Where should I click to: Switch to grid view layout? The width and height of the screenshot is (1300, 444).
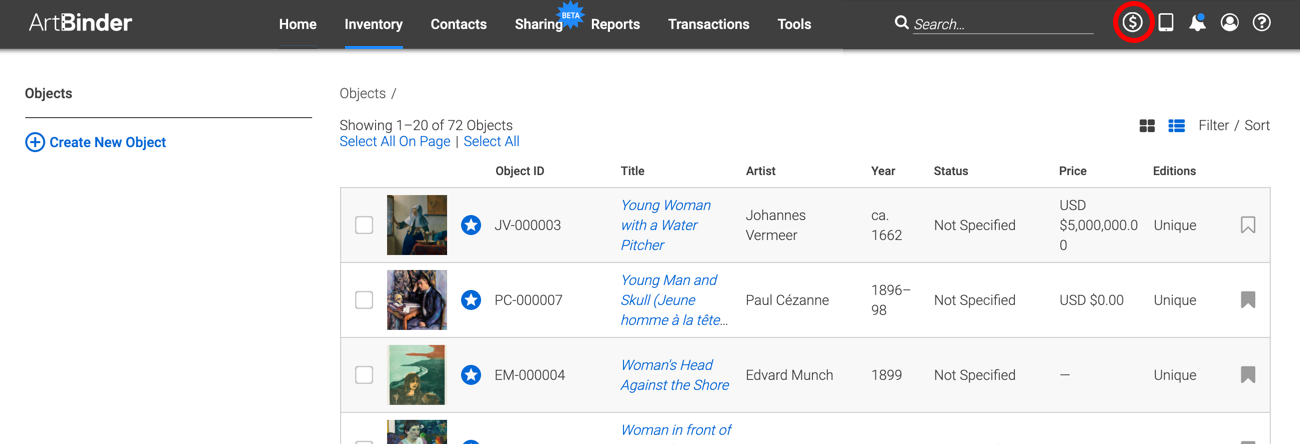pyautogui.click(x=1147, y=126)
